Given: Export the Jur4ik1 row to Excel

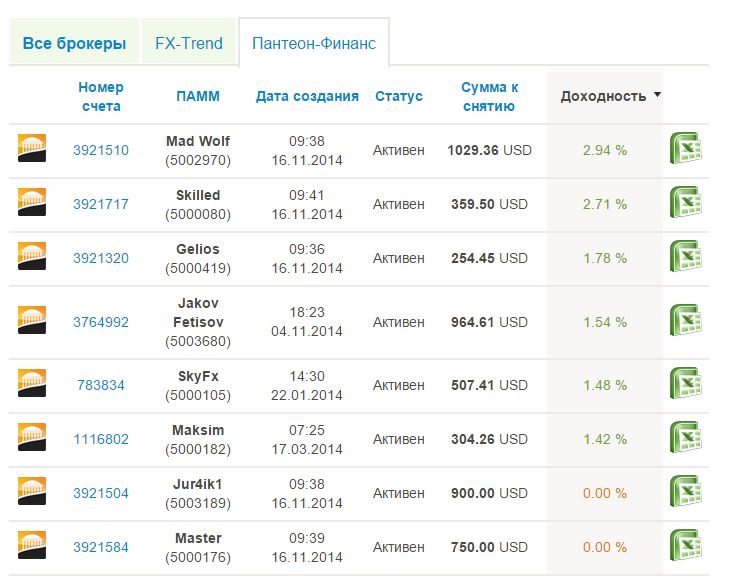Looking at the screenshot, I should coord(685,494).
